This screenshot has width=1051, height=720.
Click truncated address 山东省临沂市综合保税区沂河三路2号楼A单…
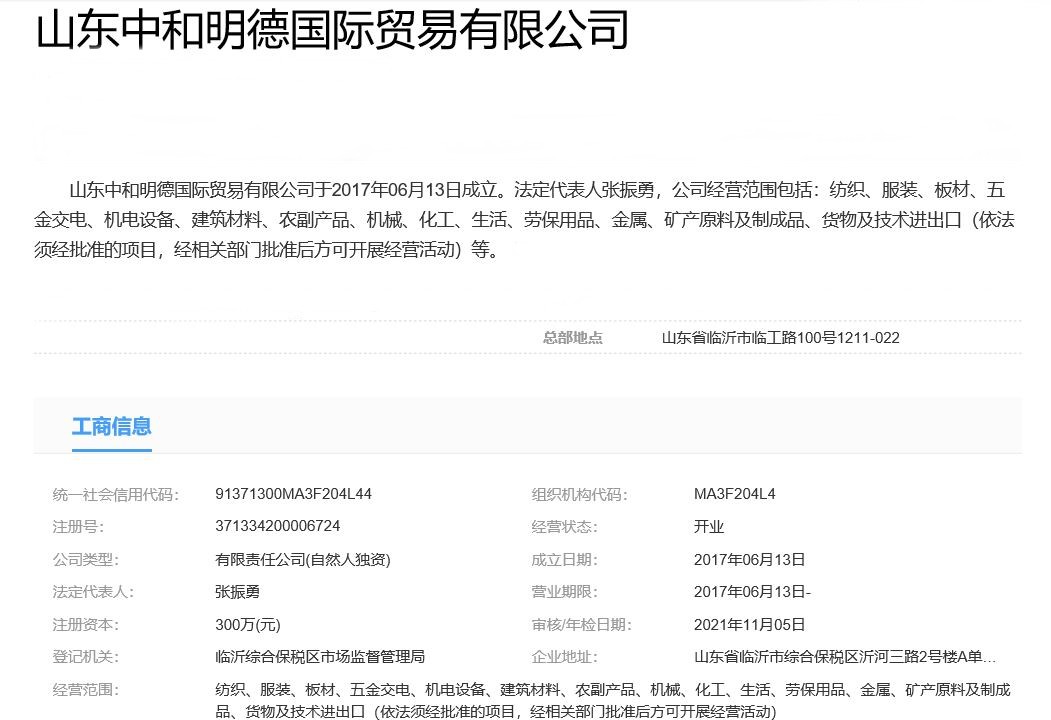click(845, 657)
